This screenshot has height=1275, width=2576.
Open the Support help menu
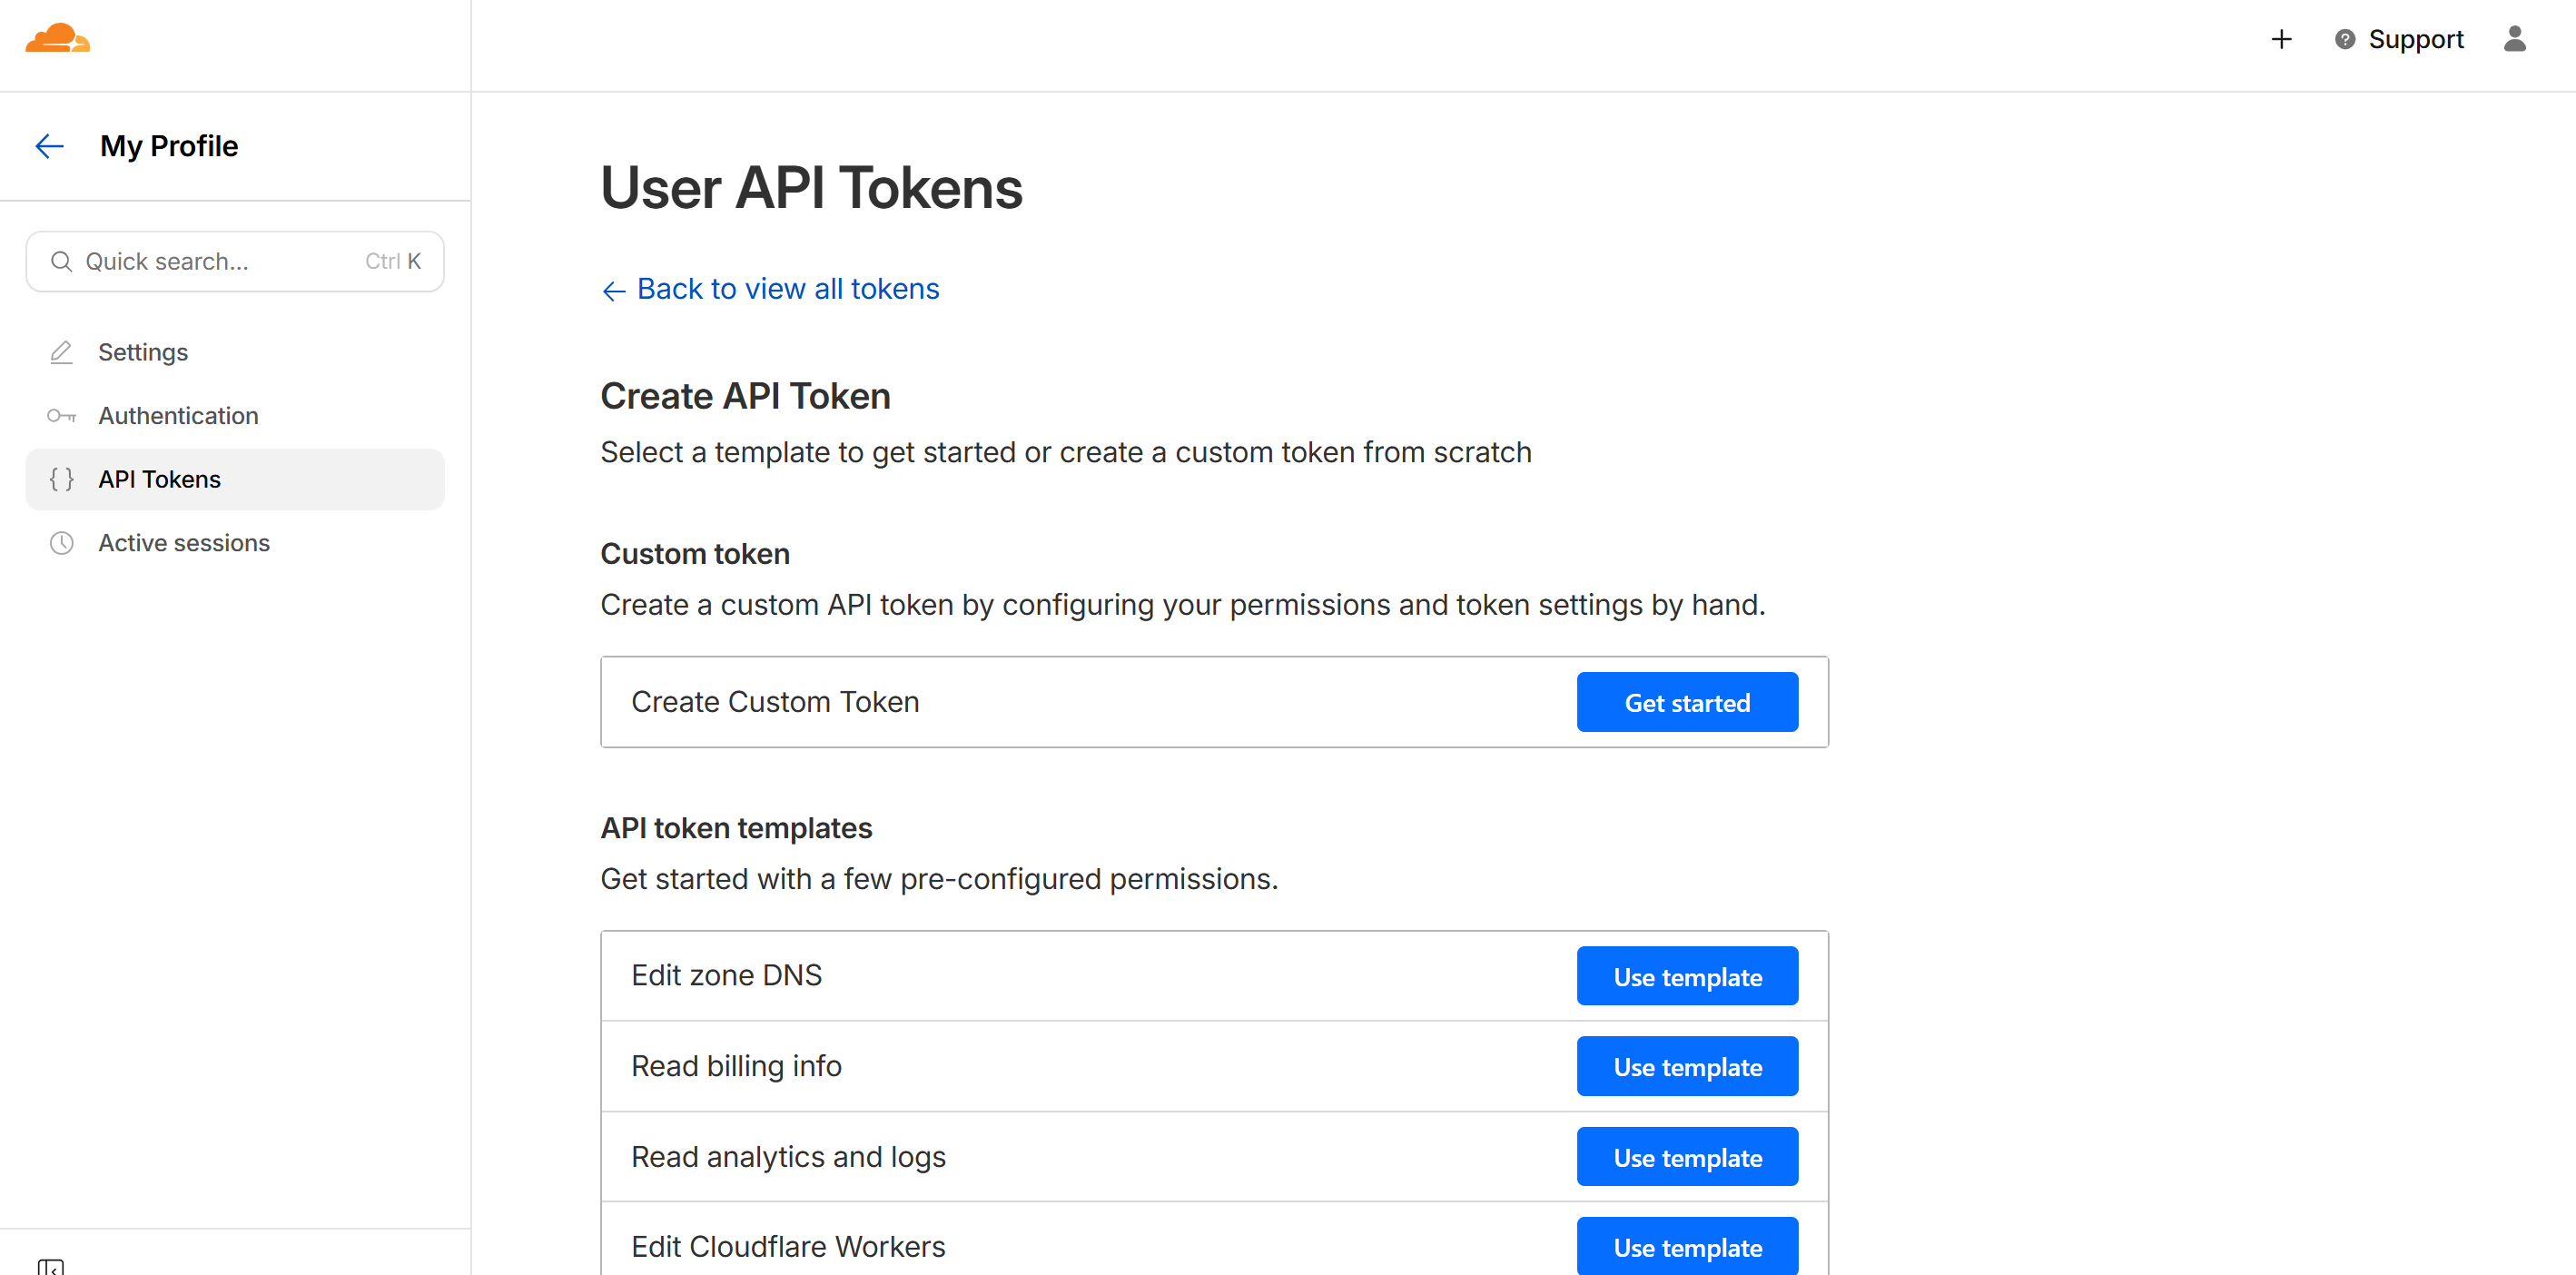[x=2399, y=39]
